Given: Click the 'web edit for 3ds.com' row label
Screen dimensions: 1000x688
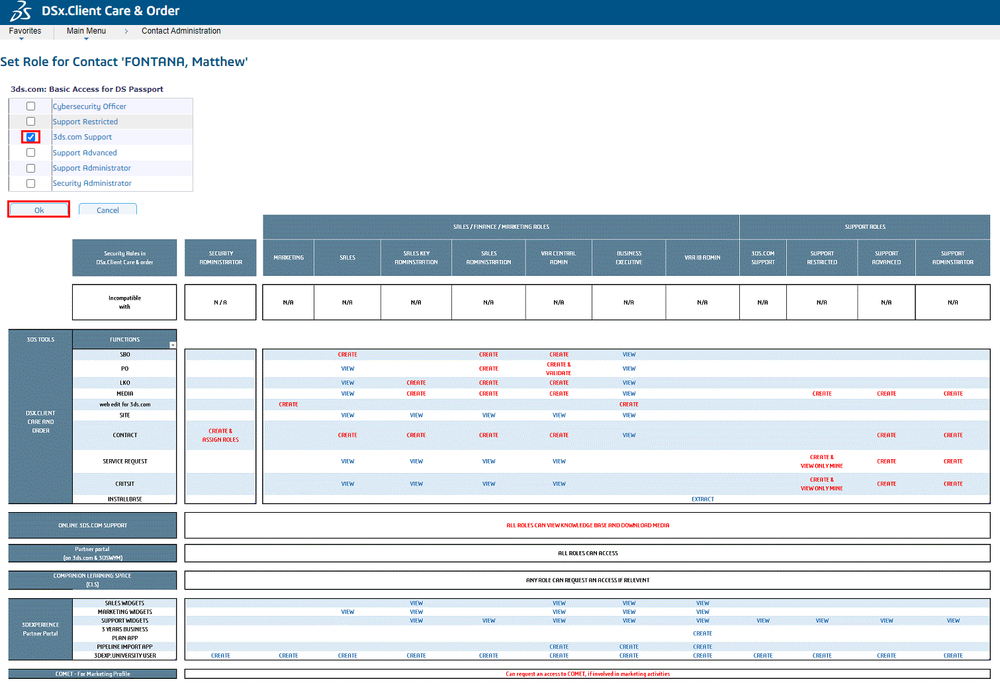Looking at the screenshot, I should point(124,404).
